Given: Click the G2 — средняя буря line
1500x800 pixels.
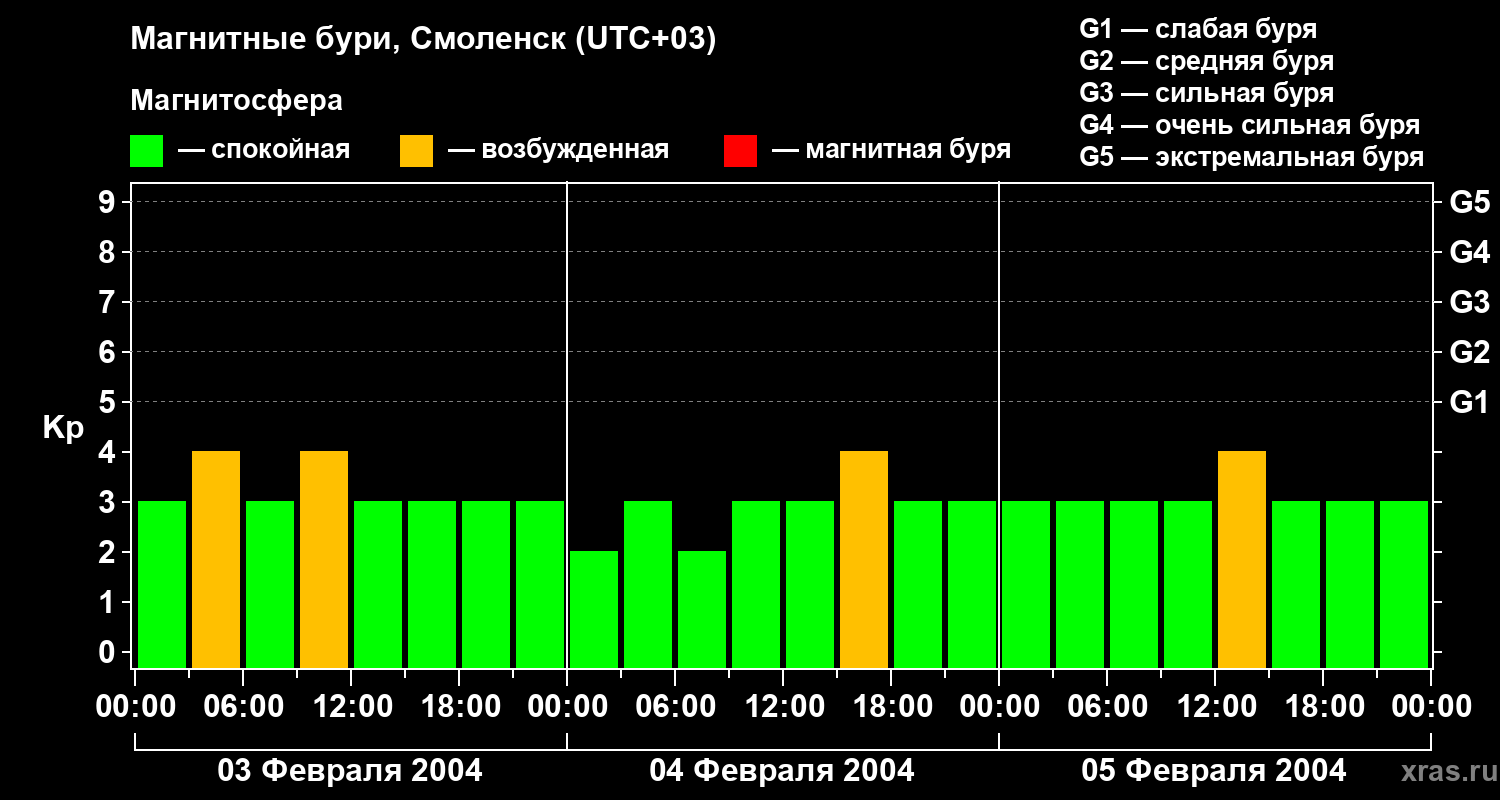Looking at the screenshot, I should [1207, 61].
